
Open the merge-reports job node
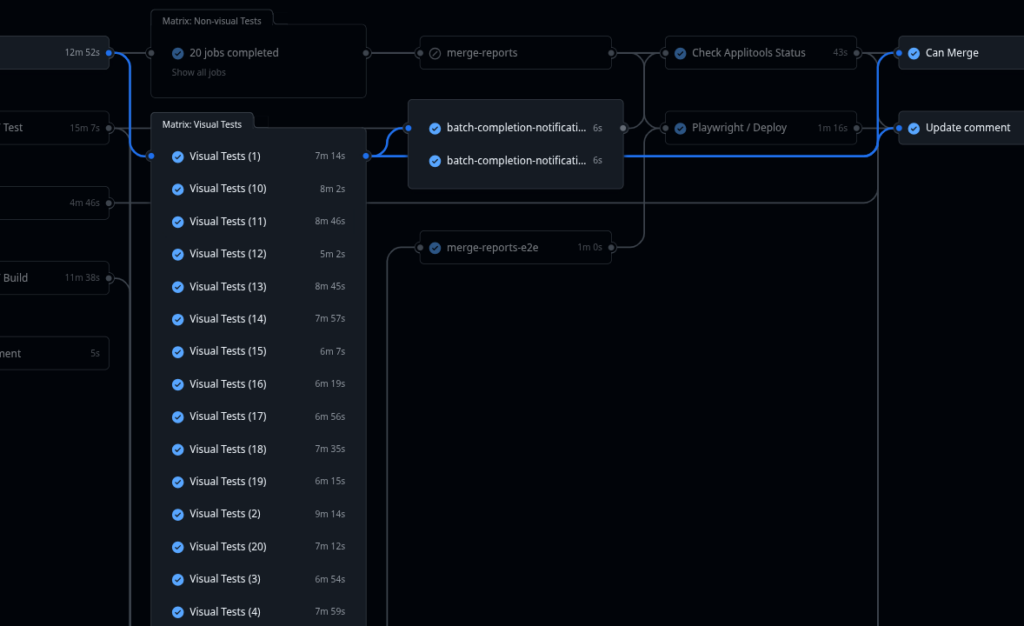click(x=516, y=53)
